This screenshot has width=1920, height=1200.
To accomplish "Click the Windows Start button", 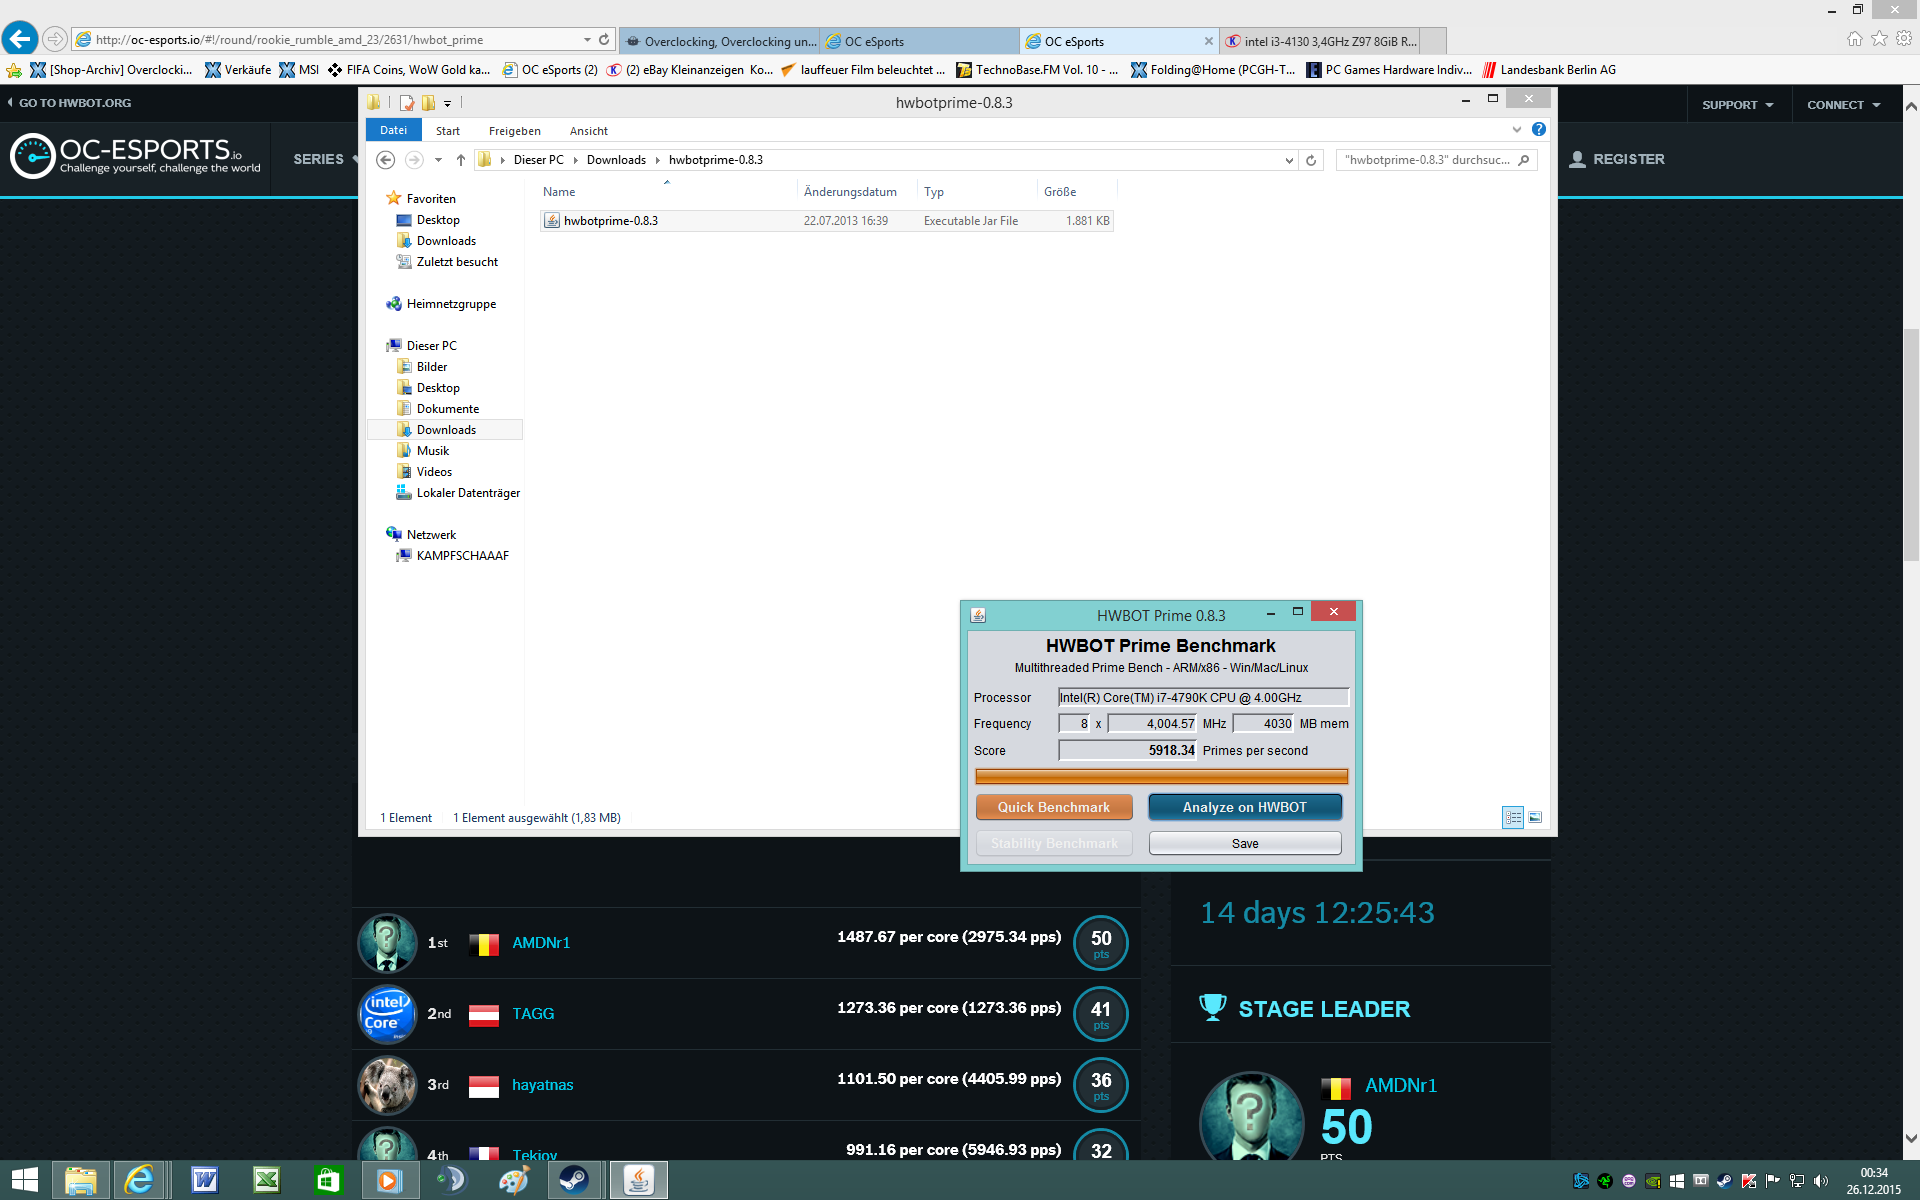I will click(24, 1180).
